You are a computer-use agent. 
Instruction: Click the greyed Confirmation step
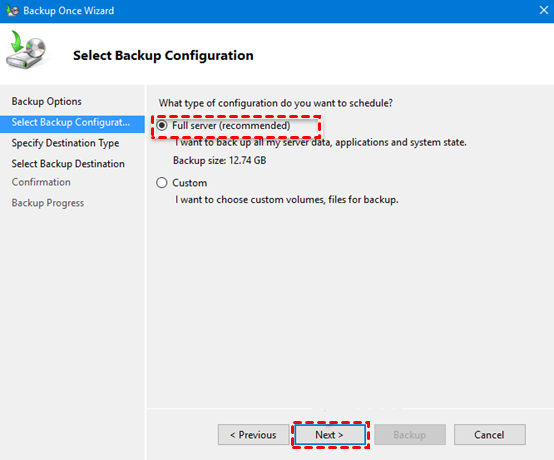point(41,182)
